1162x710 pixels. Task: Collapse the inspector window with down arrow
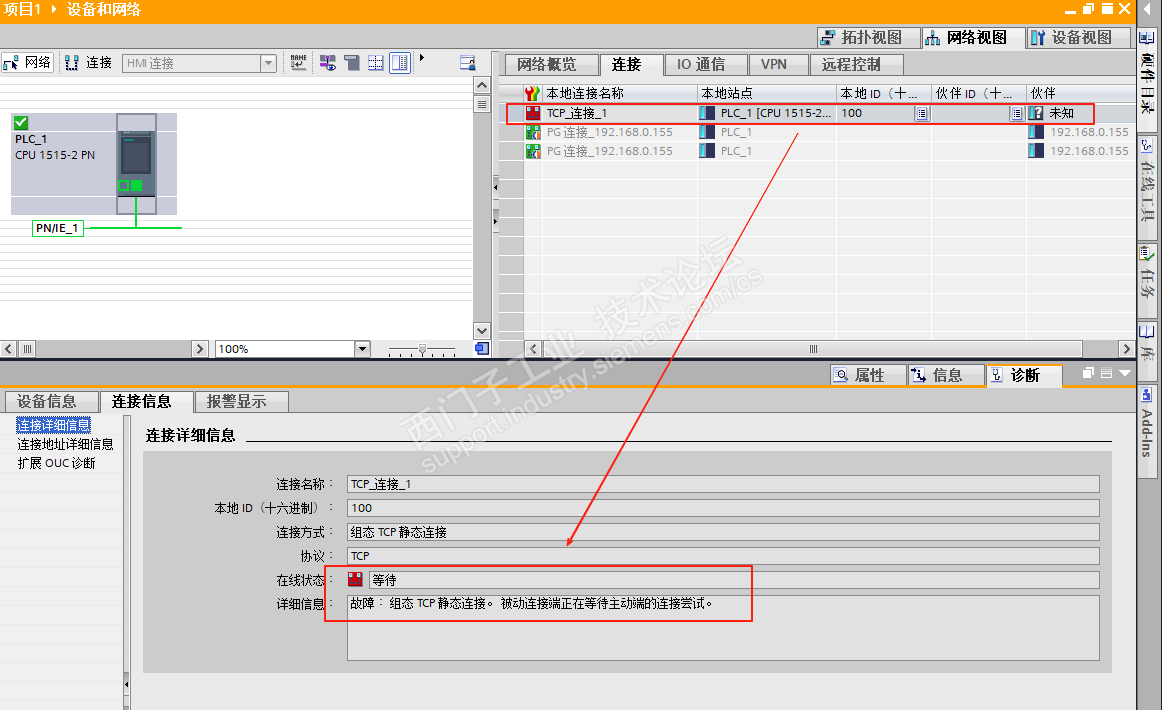pos(1125,373)
